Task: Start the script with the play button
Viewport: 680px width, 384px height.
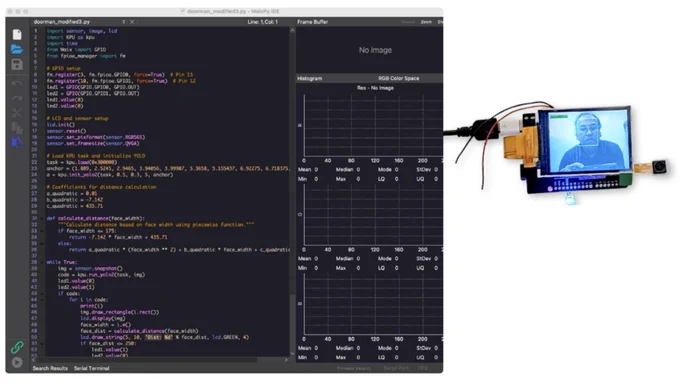Action: [17, 362]
